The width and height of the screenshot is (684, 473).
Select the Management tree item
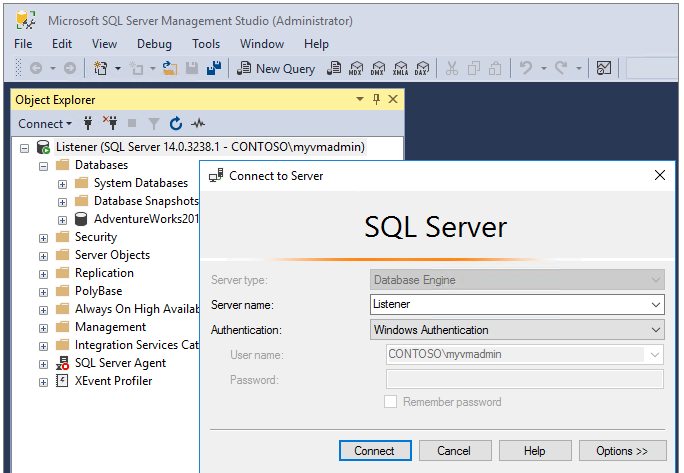(x=110, y=327)
